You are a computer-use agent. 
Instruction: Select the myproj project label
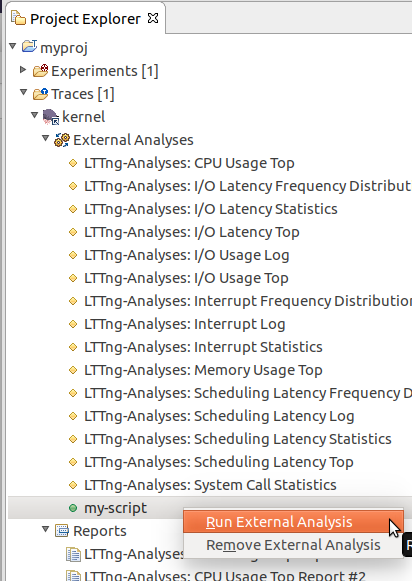point(64,48)
